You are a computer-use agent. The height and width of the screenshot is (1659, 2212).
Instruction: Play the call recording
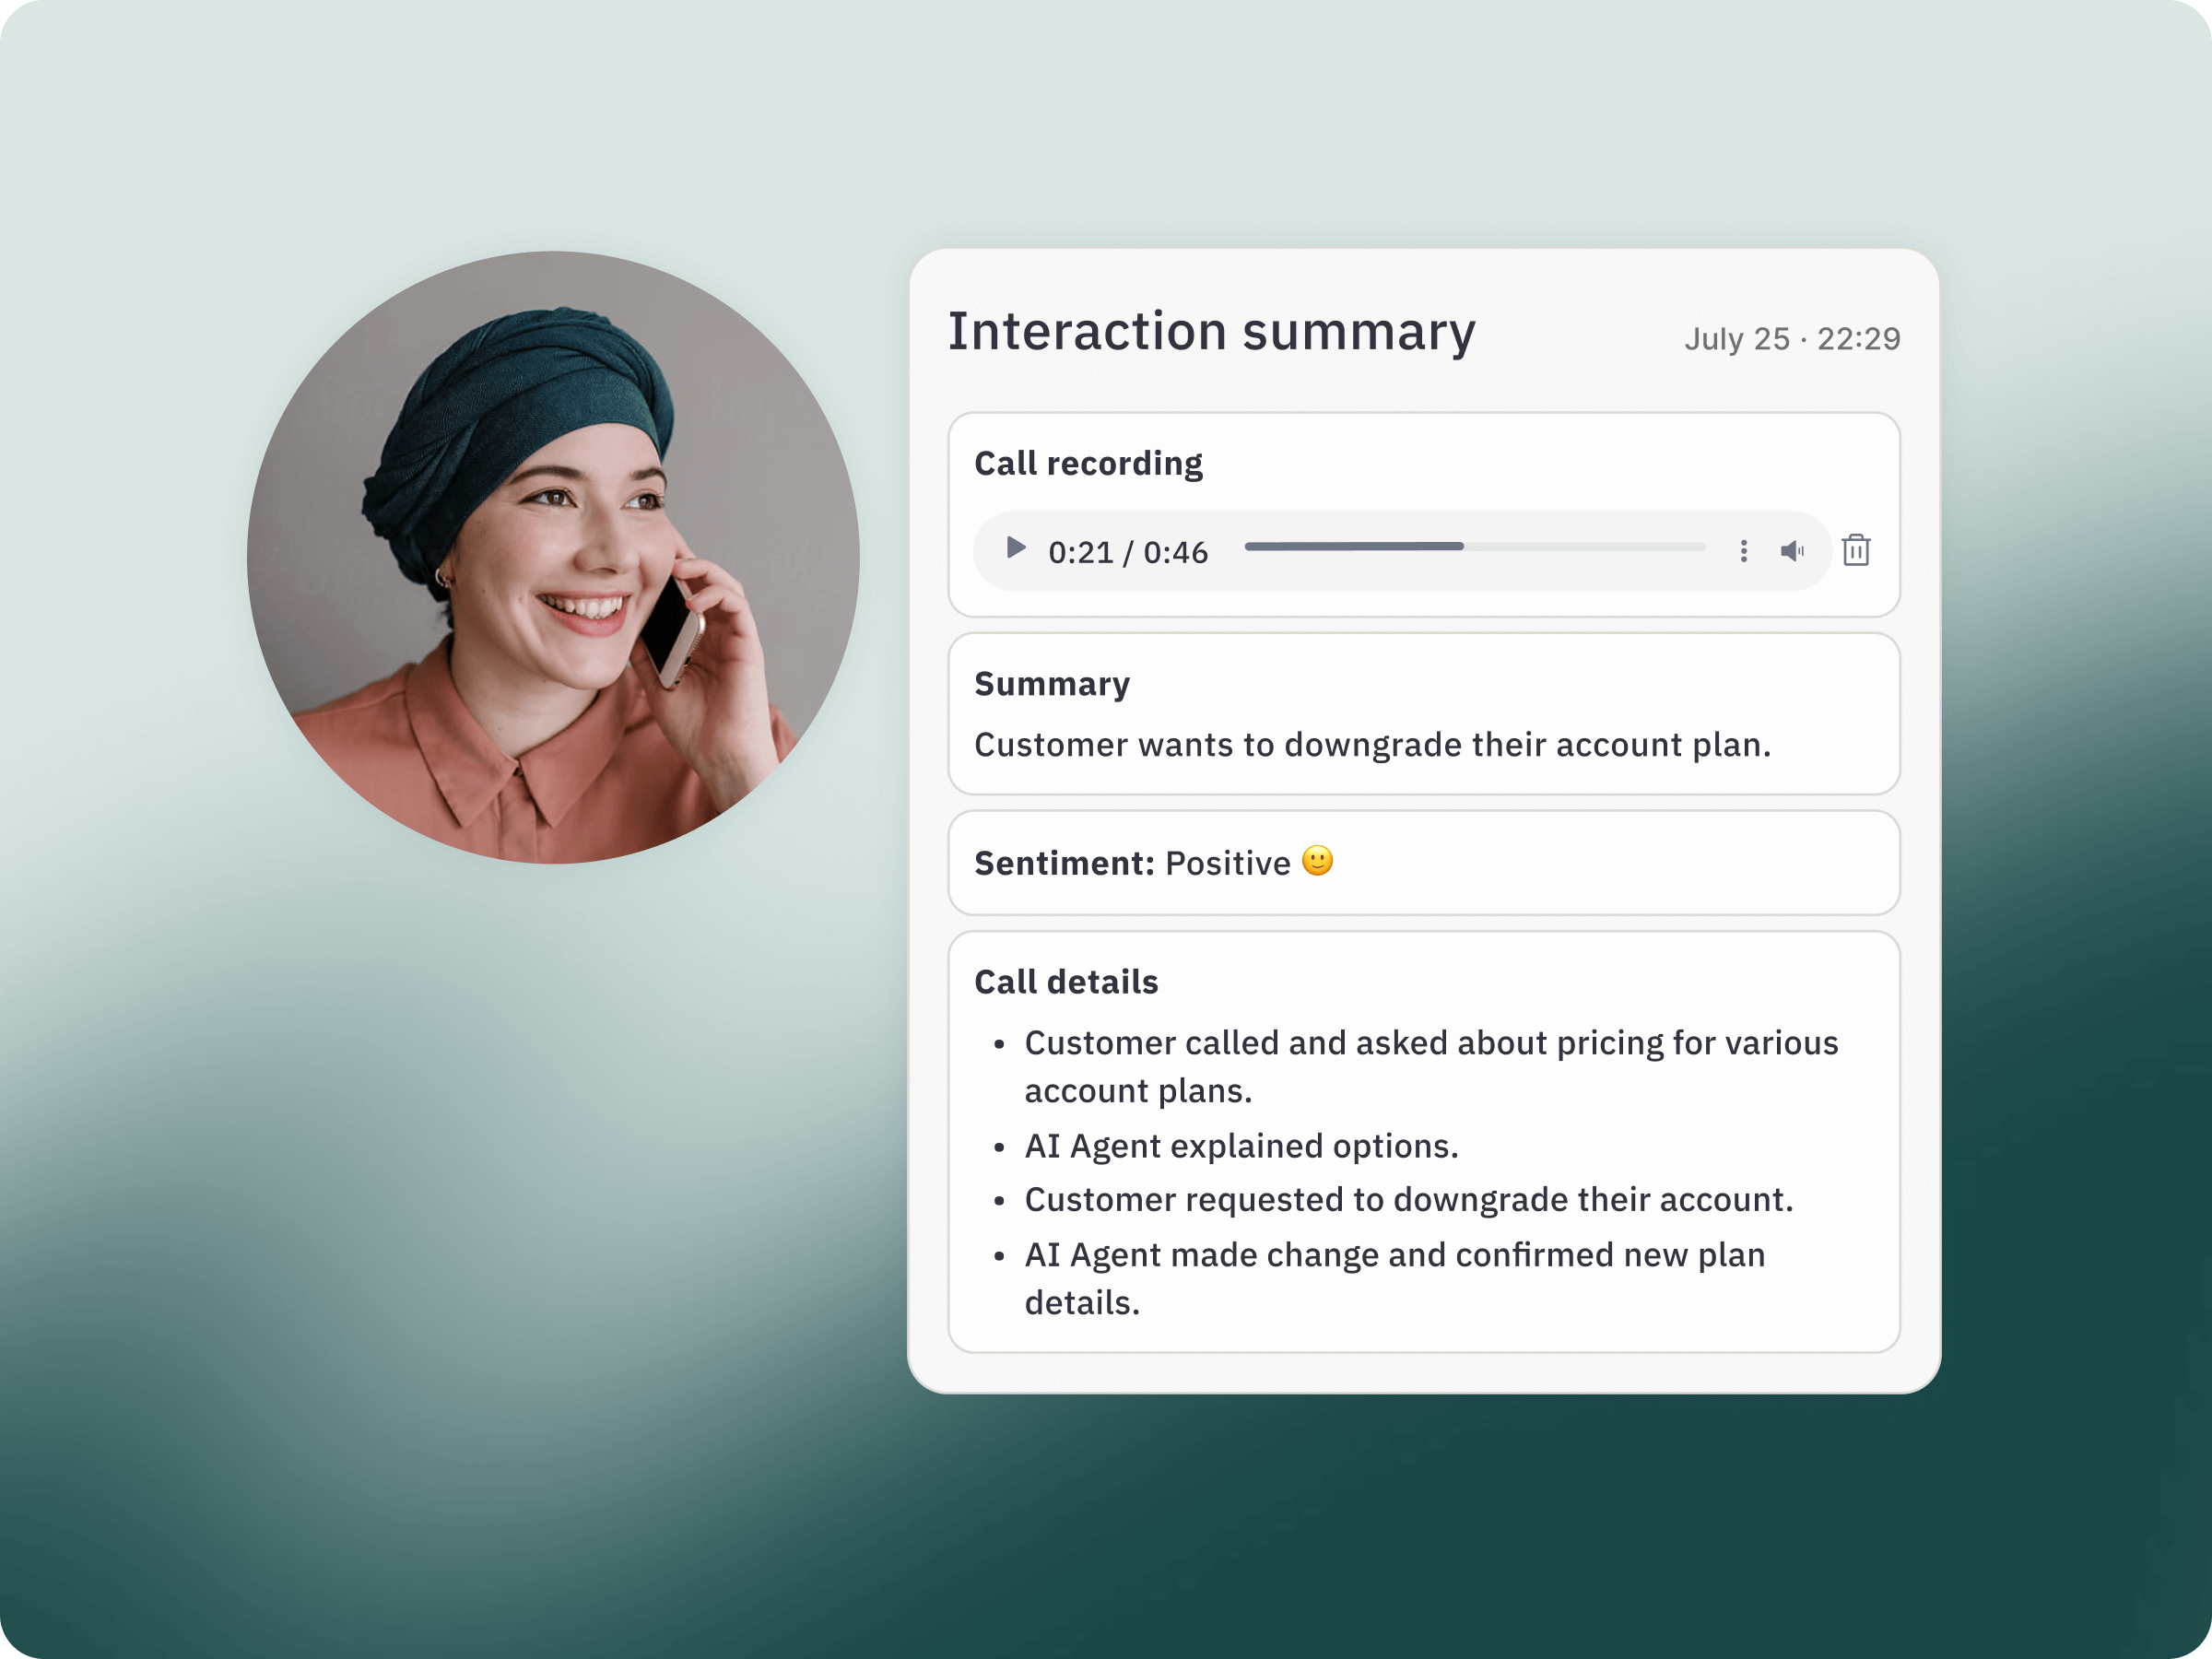1016,548
